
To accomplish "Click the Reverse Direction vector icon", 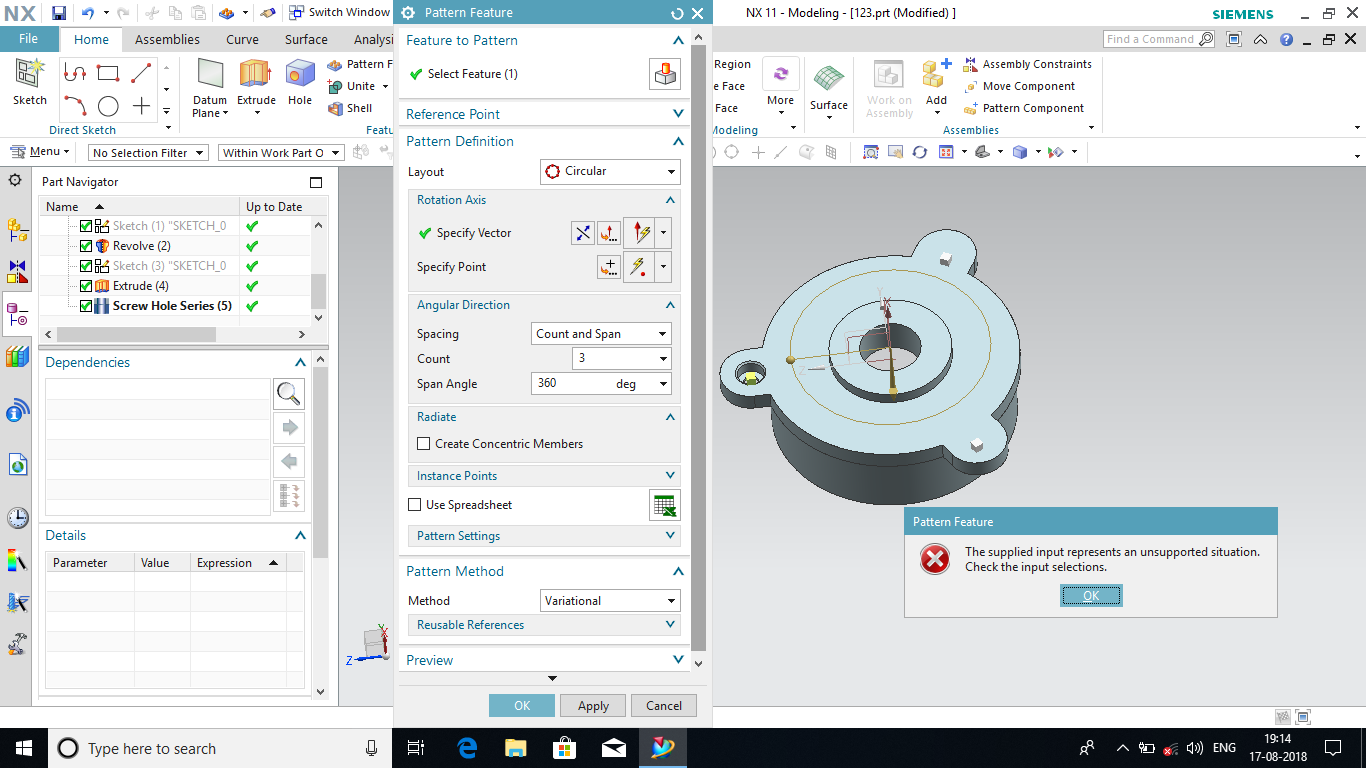I will 582,233.
